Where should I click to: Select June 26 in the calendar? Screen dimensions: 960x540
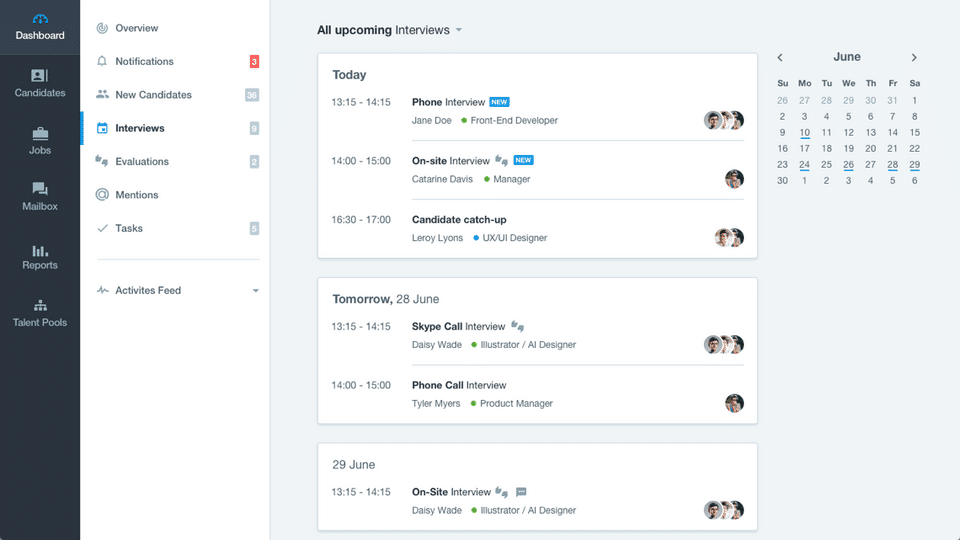(x=848, y=165)
